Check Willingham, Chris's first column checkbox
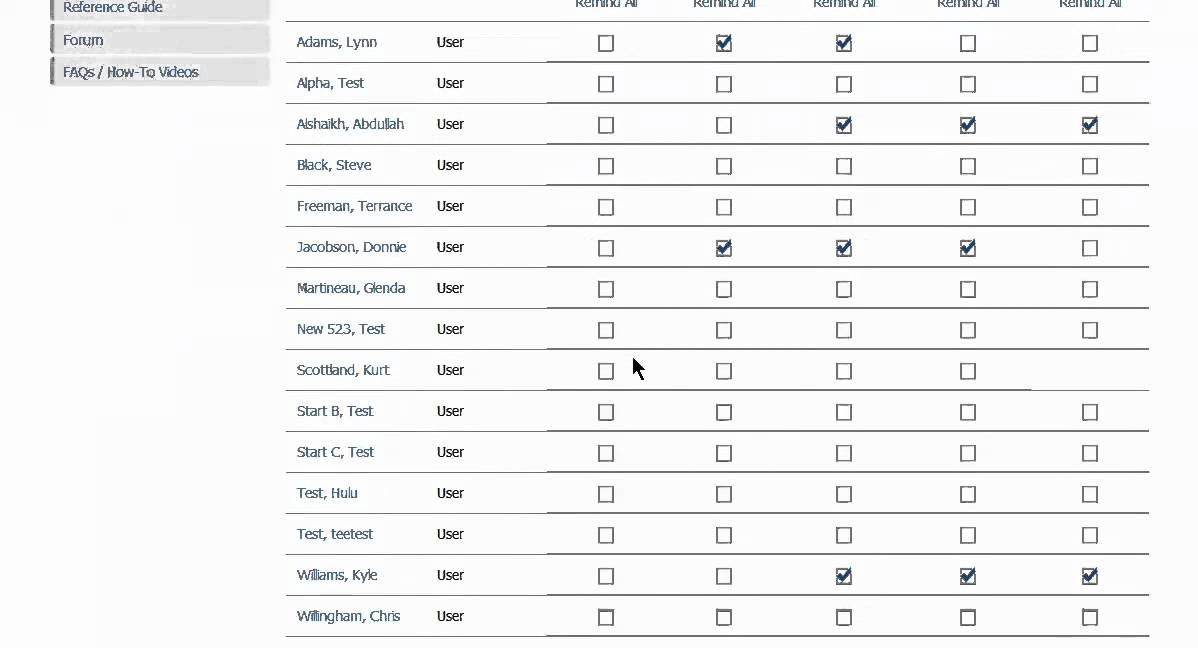Viewport: 1198px width, 648px height. pyautogui.click(x=606, y=617)
